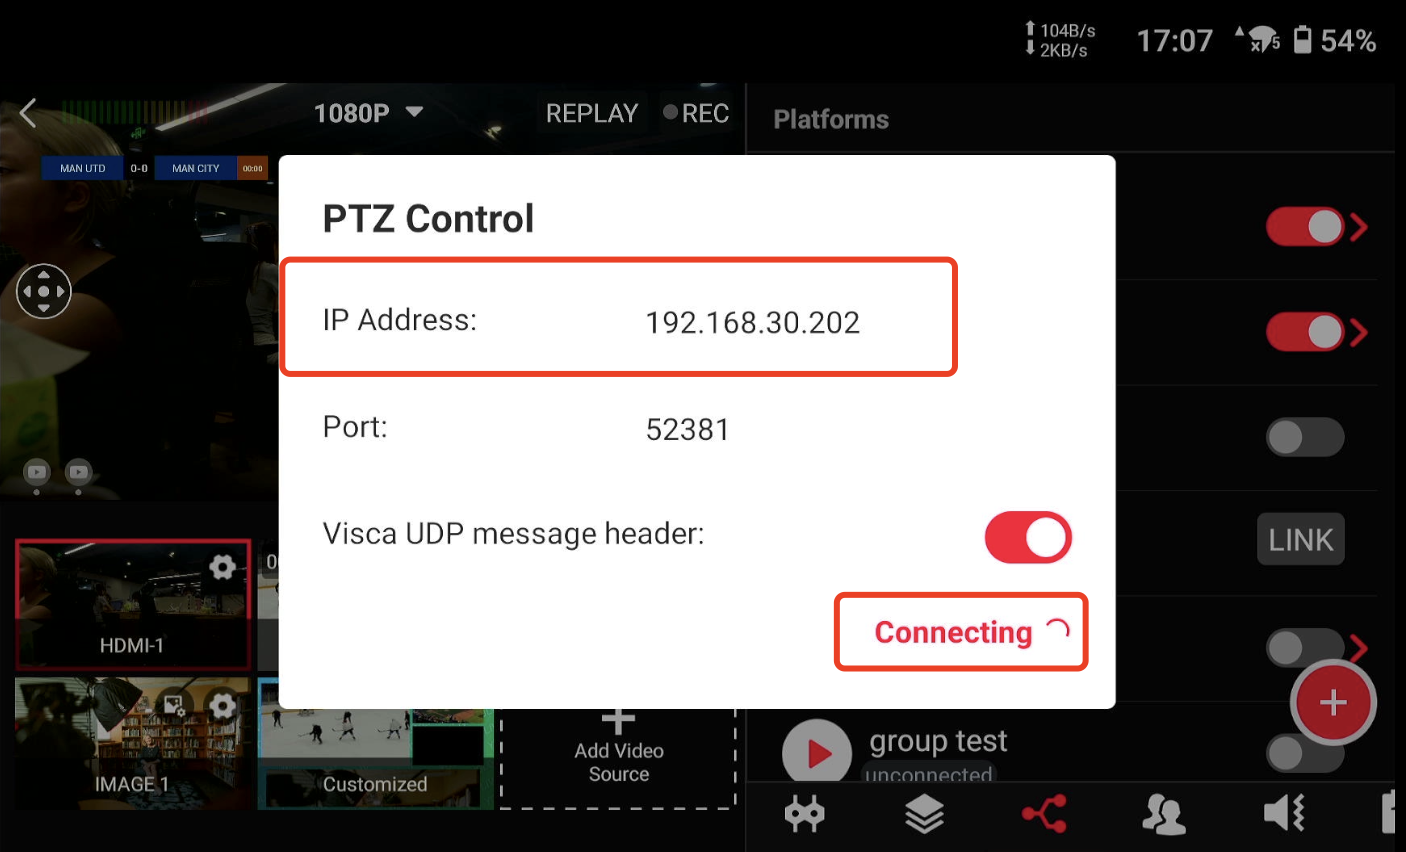Enable the third platform toggle
The width and height of the screenshot is (1406, 852).
point(1305,437)
